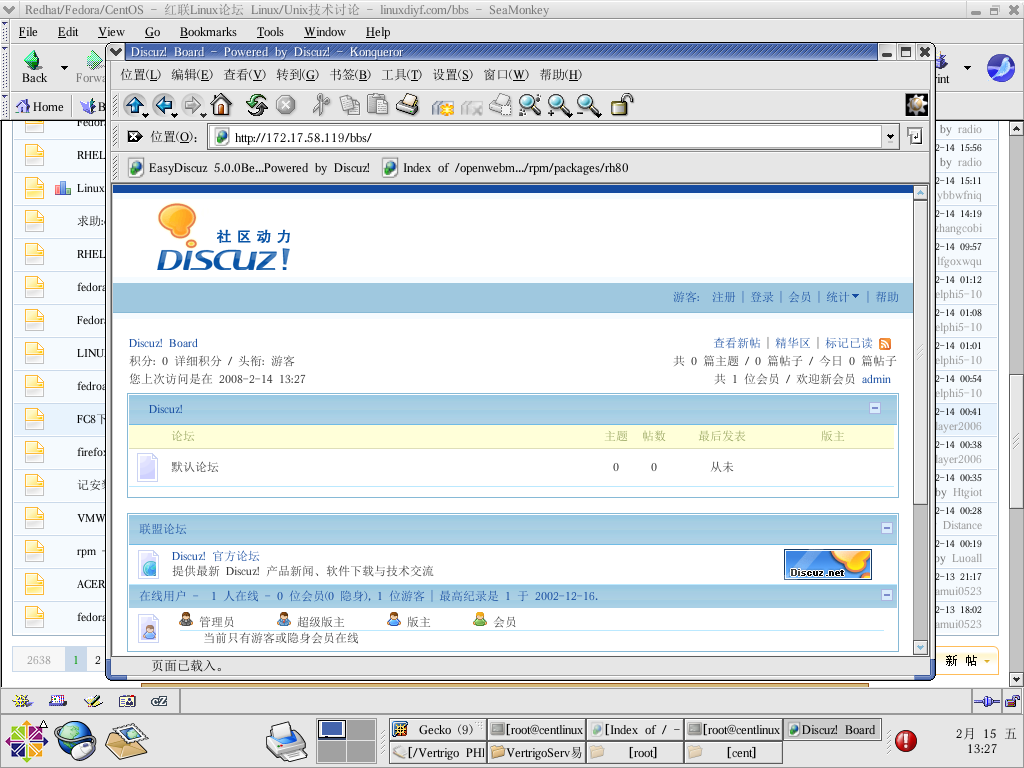The image size is (1024, 768).
Task: Click the Konqueror vertical scrollbar down arrow
Action: (920, 647)
